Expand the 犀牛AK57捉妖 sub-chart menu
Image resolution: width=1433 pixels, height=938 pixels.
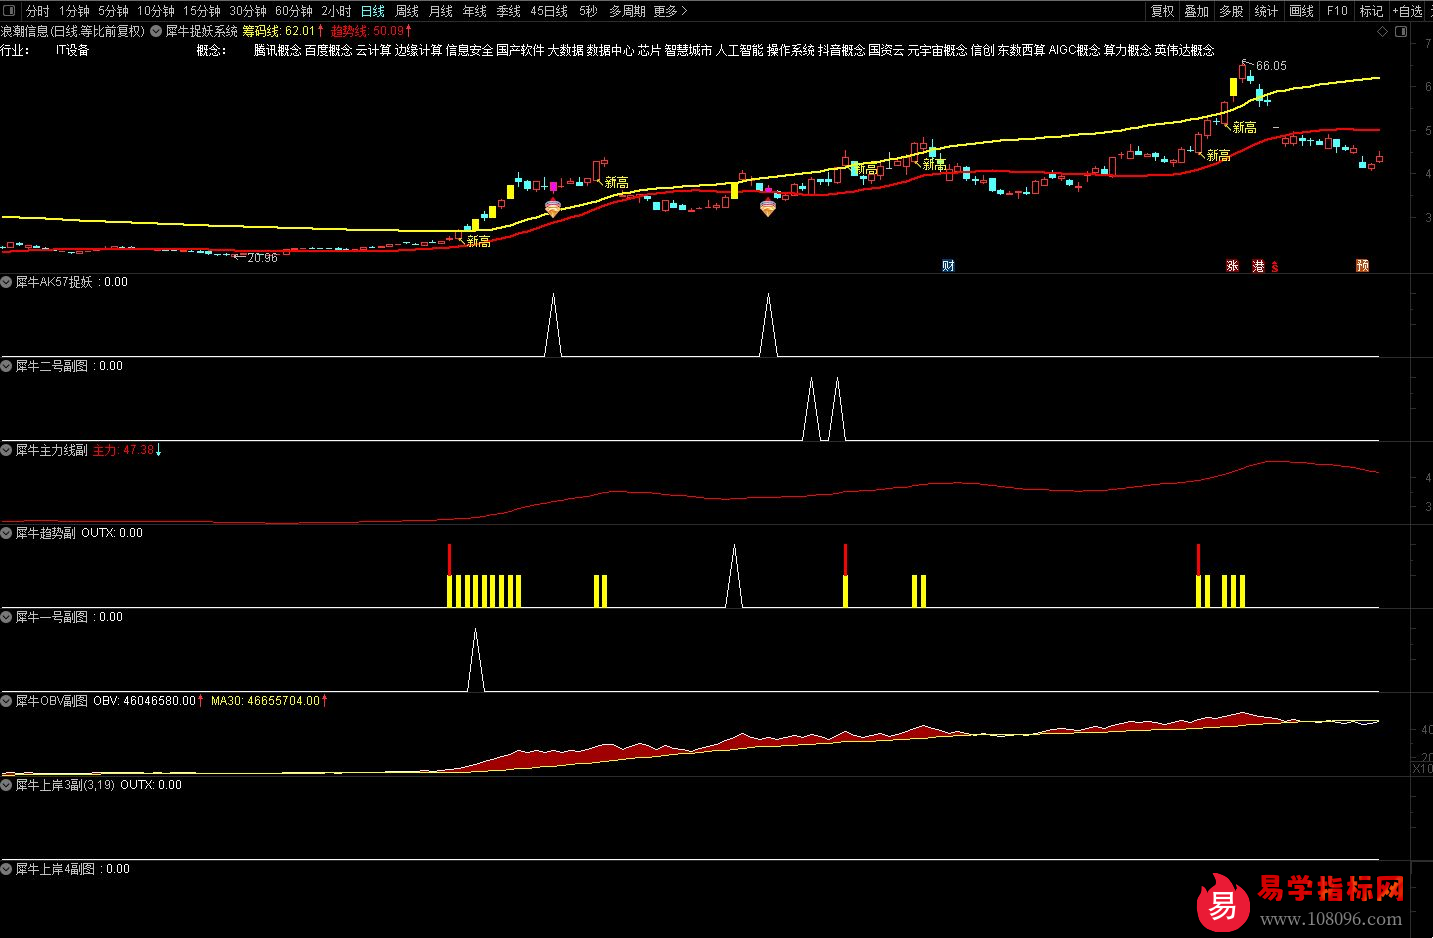click(7, 282)
